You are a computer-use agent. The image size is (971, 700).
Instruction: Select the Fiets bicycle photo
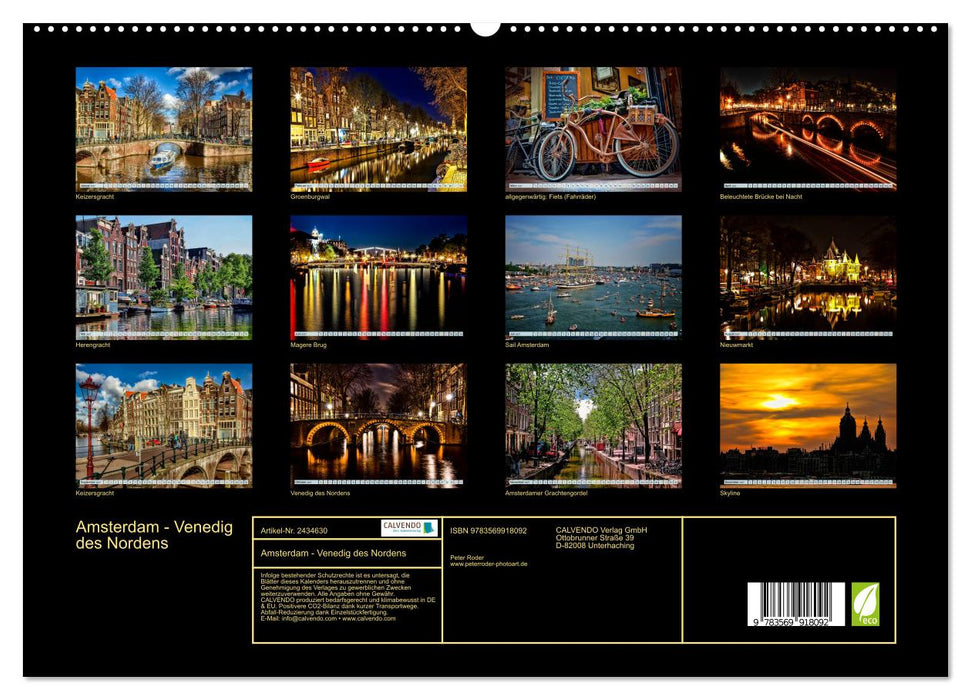(x=593, y=129)
